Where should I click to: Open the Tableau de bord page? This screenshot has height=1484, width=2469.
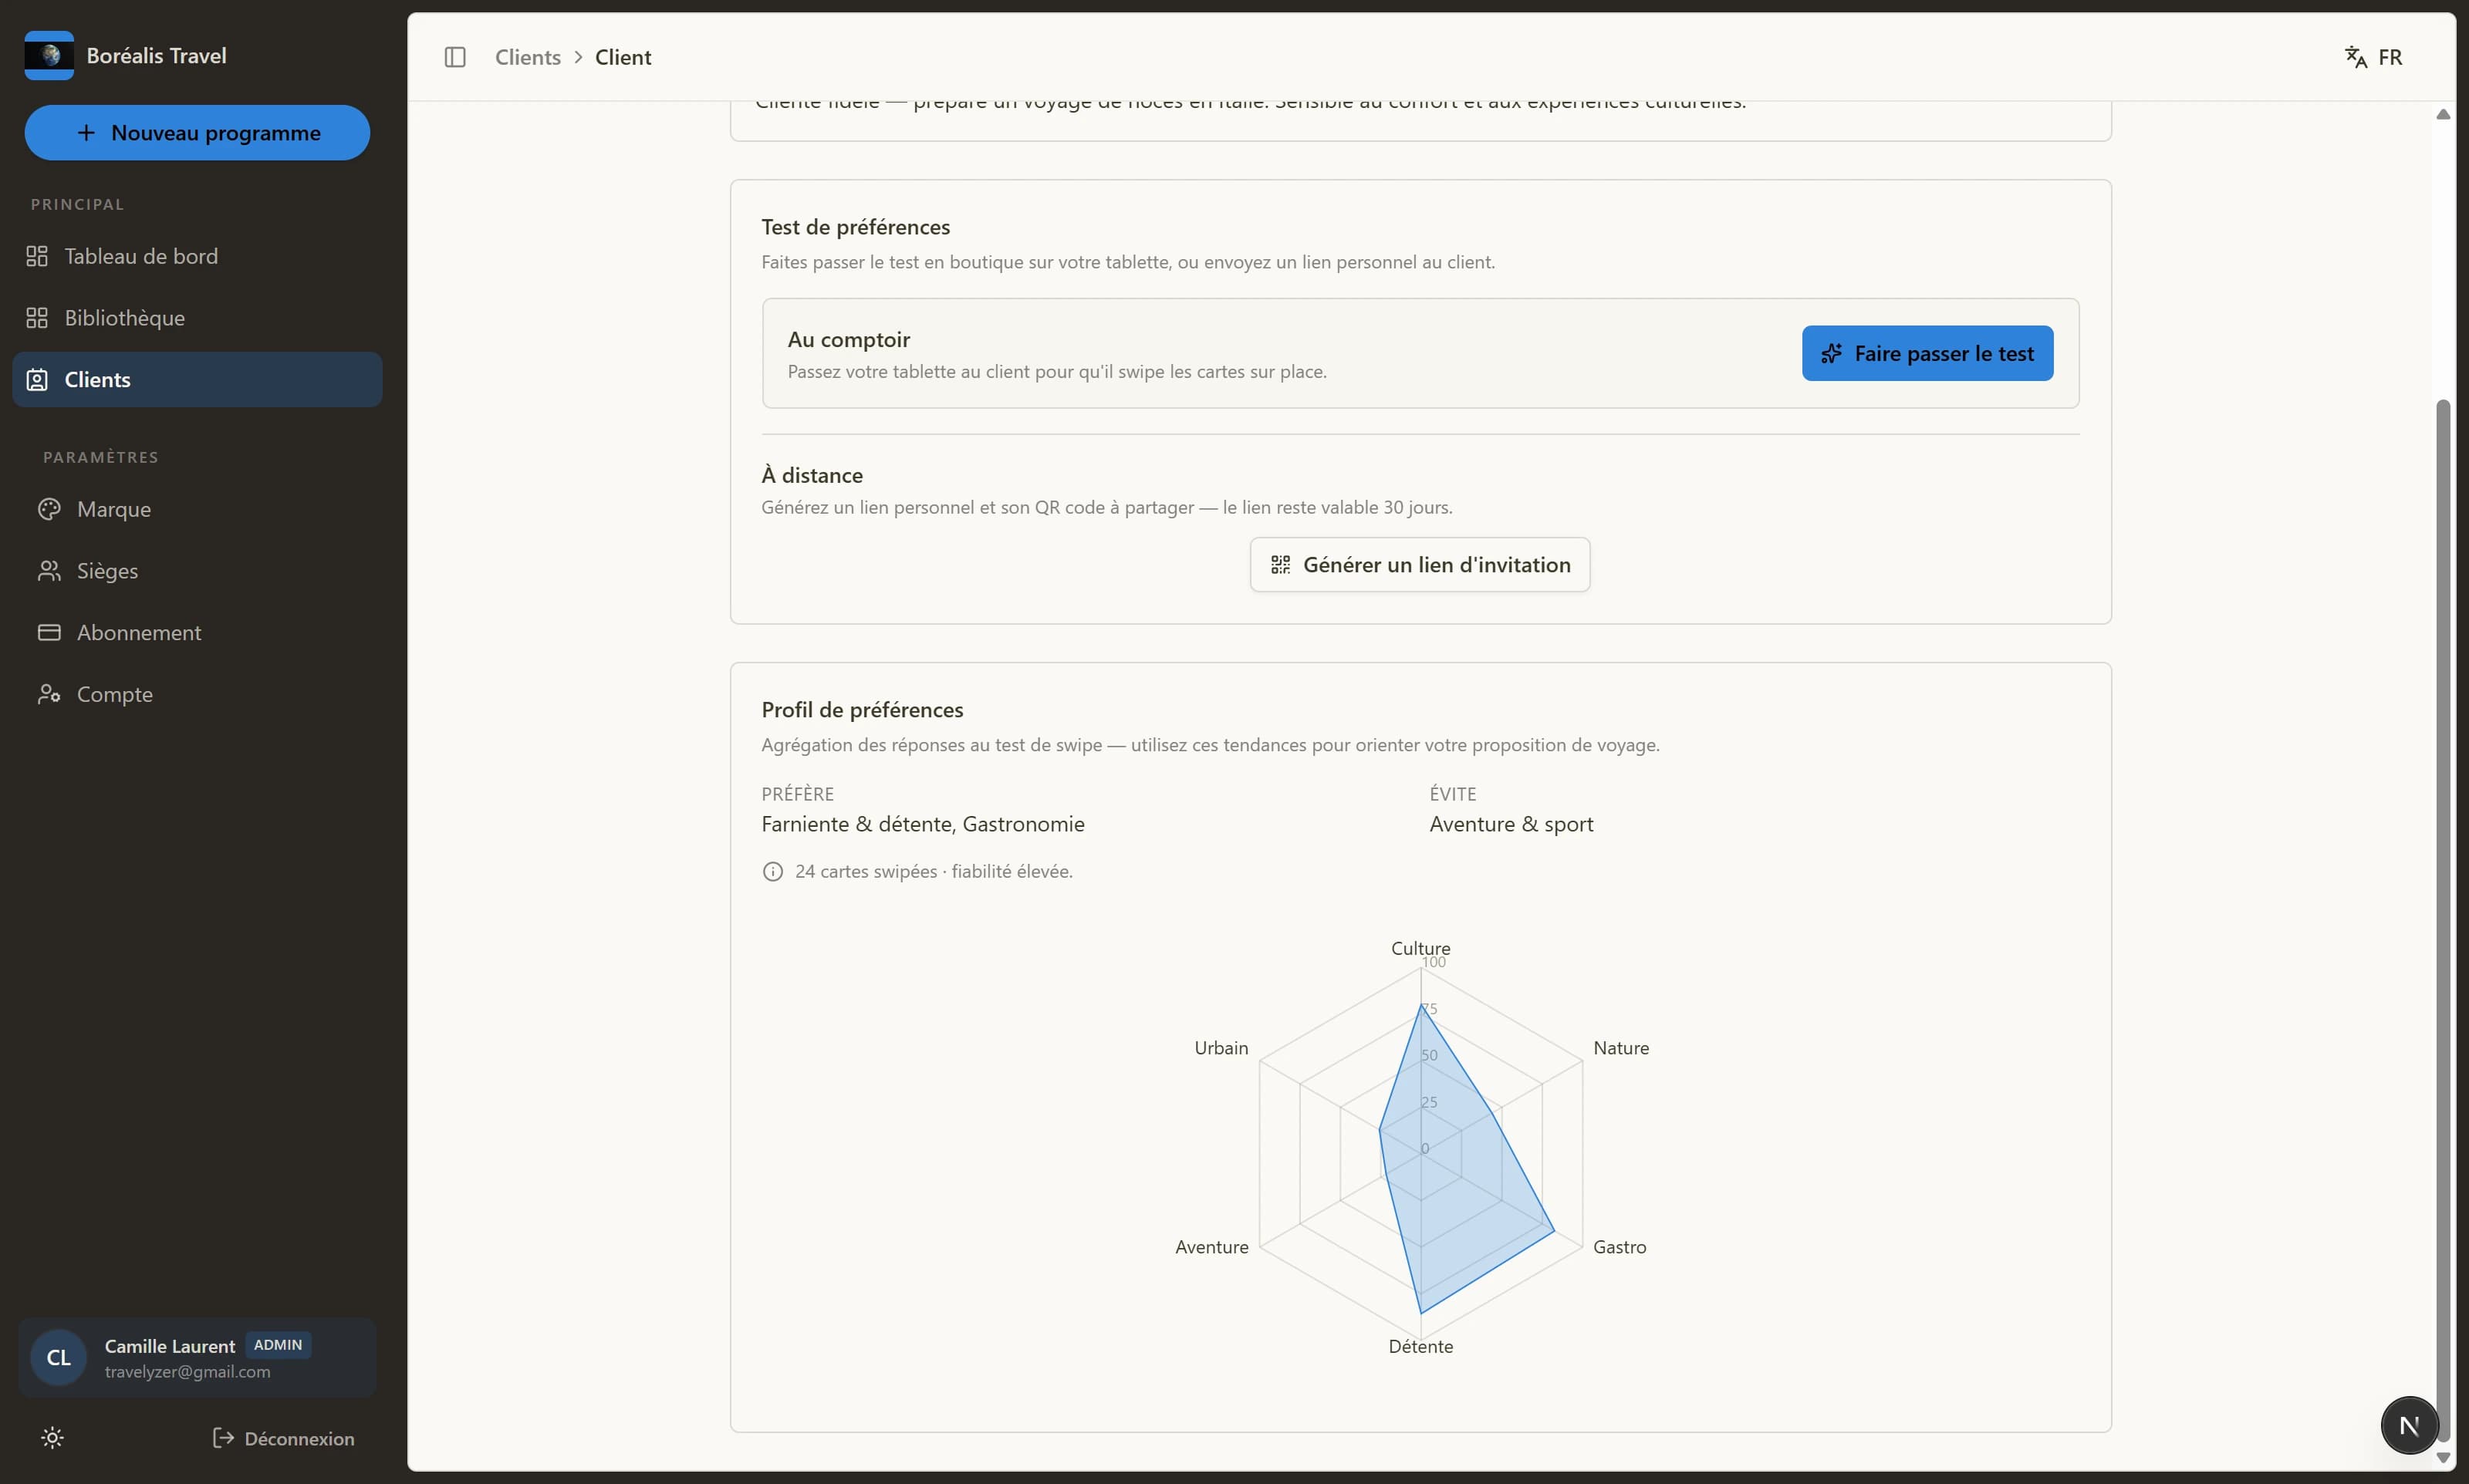(197, 256)
